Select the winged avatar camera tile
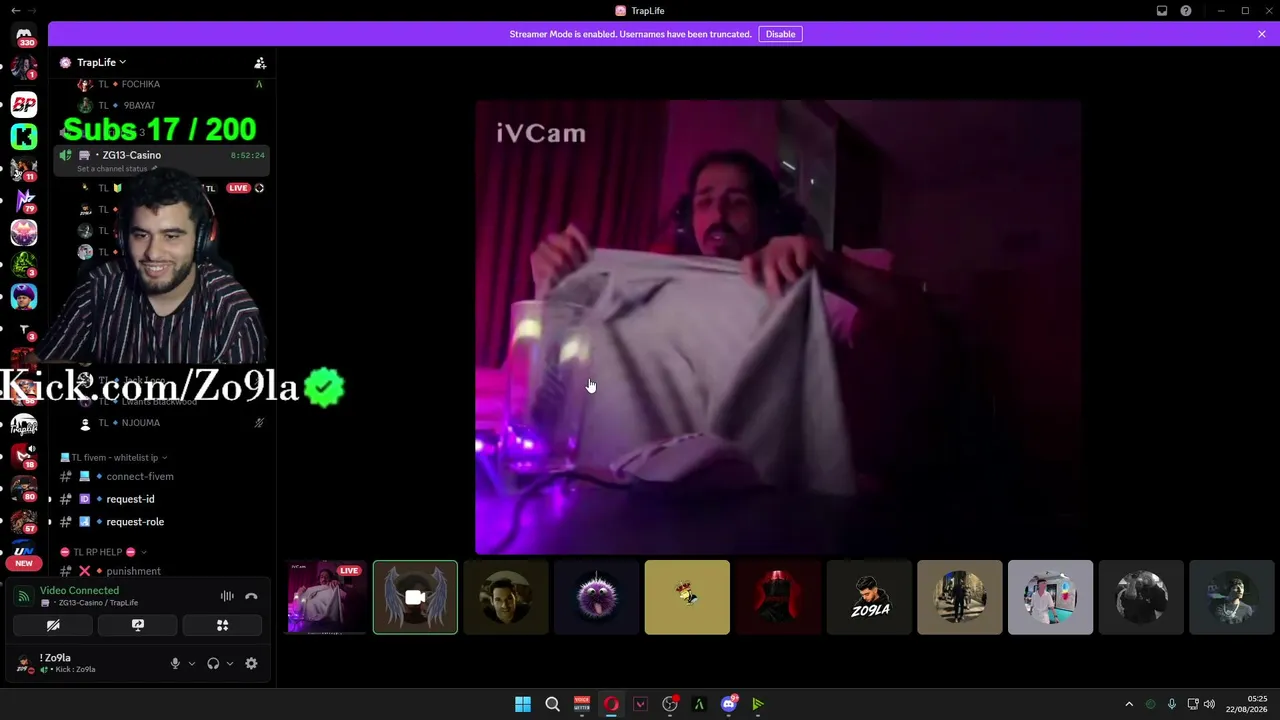This screenshot has height=720, width=1280. [x=415, y=597]
